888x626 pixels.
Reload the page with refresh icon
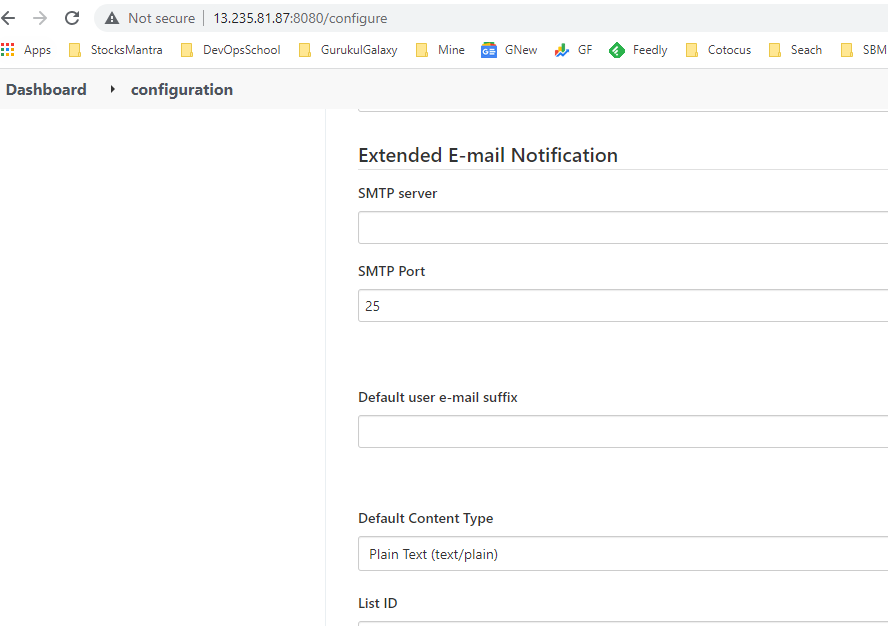72,18
